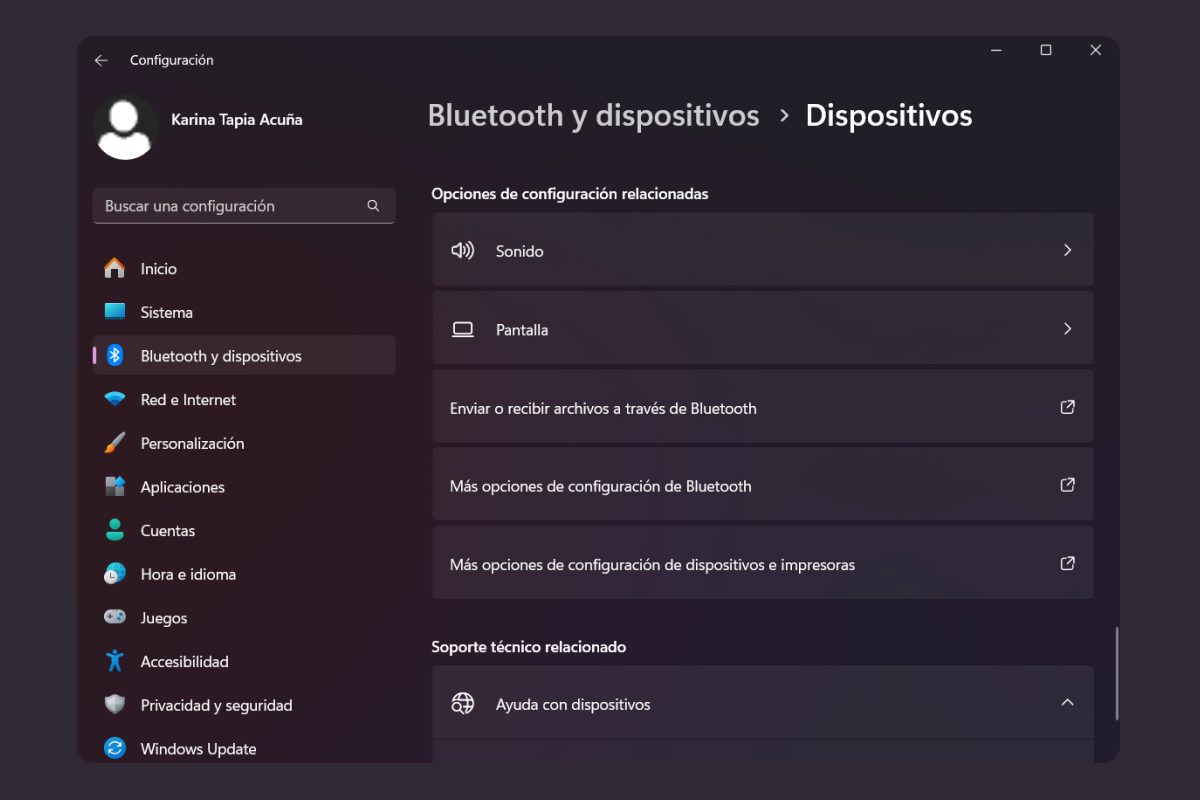Screen dimensions: 1200x800
Task: Open Más opciones de configuración de Bluetooth
Action: [x=762, y=485]
